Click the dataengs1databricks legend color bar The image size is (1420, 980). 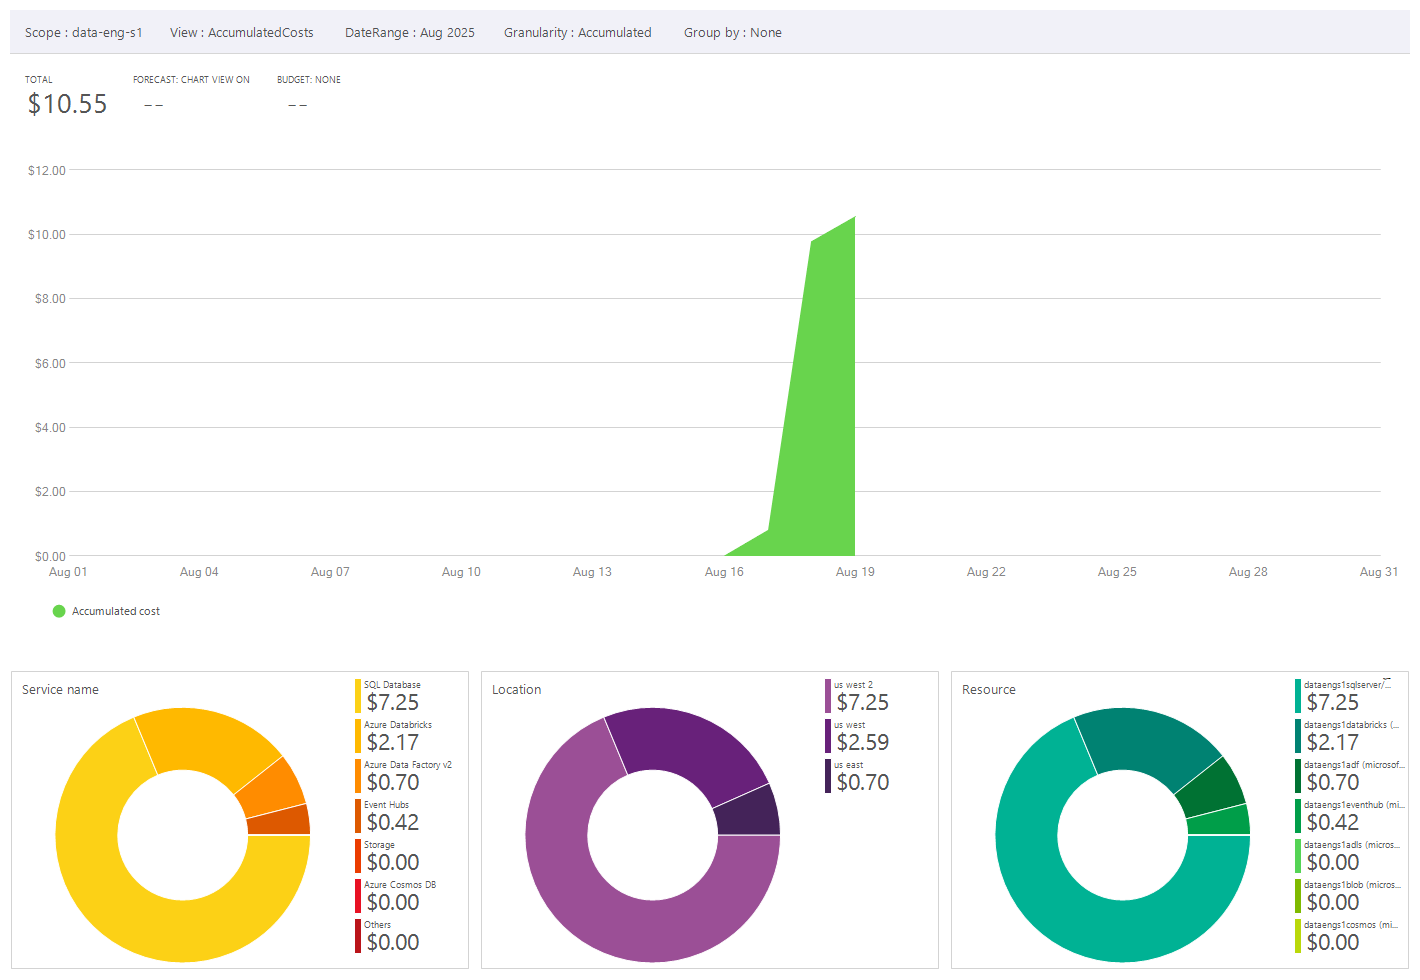(x=1298, y=736)
